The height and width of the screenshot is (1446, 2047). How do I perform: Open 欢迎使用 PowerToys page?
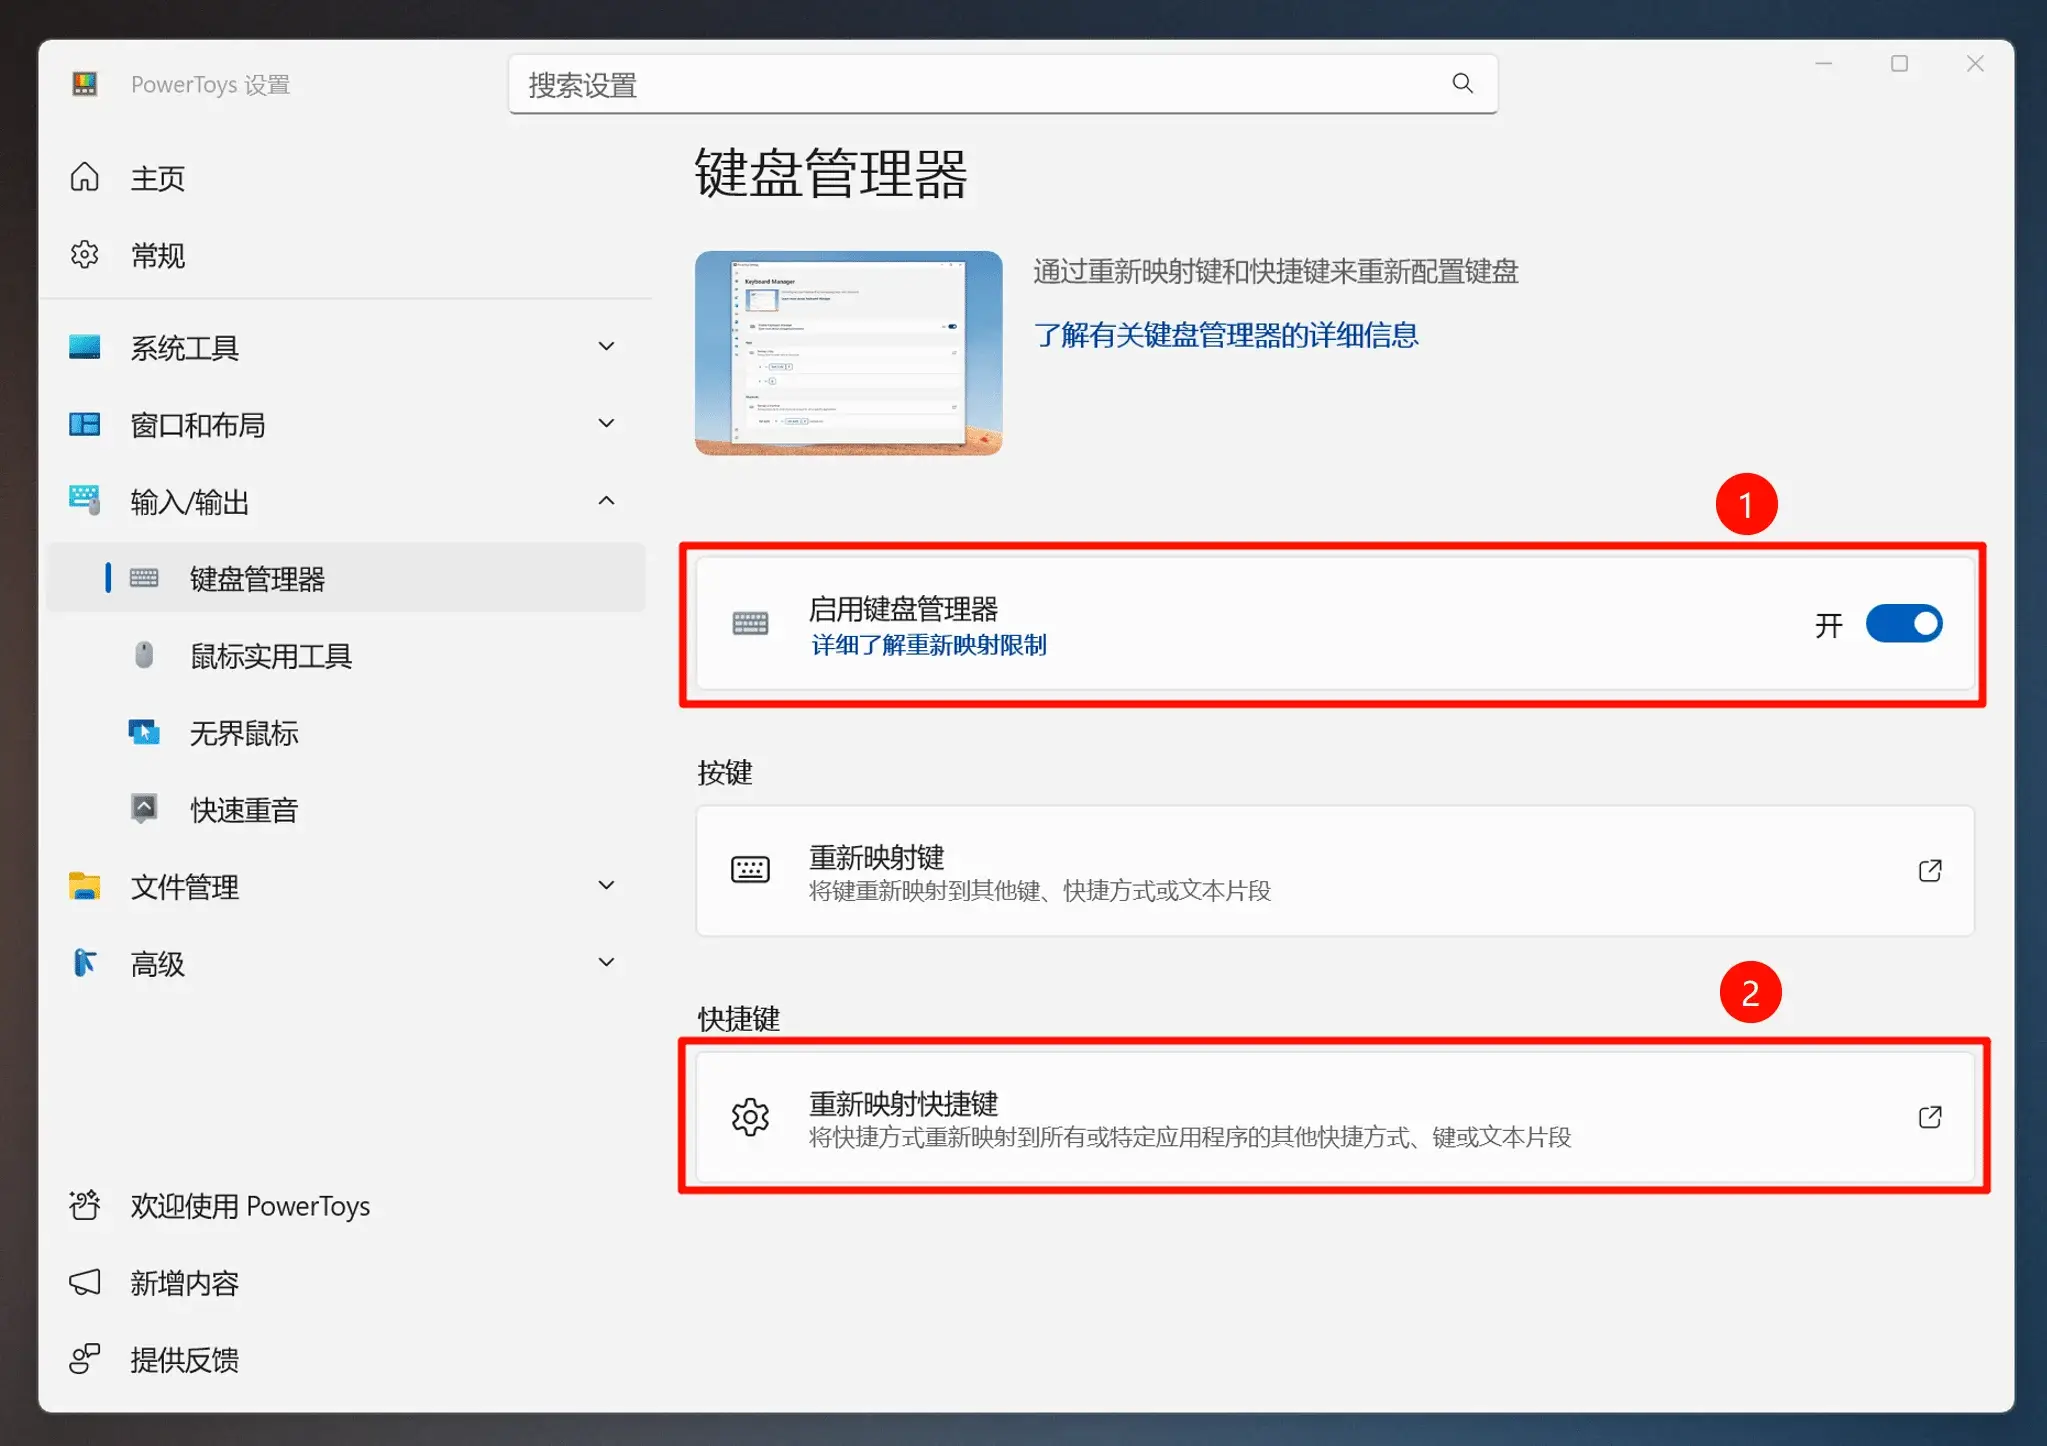[x=346, y=1206]
